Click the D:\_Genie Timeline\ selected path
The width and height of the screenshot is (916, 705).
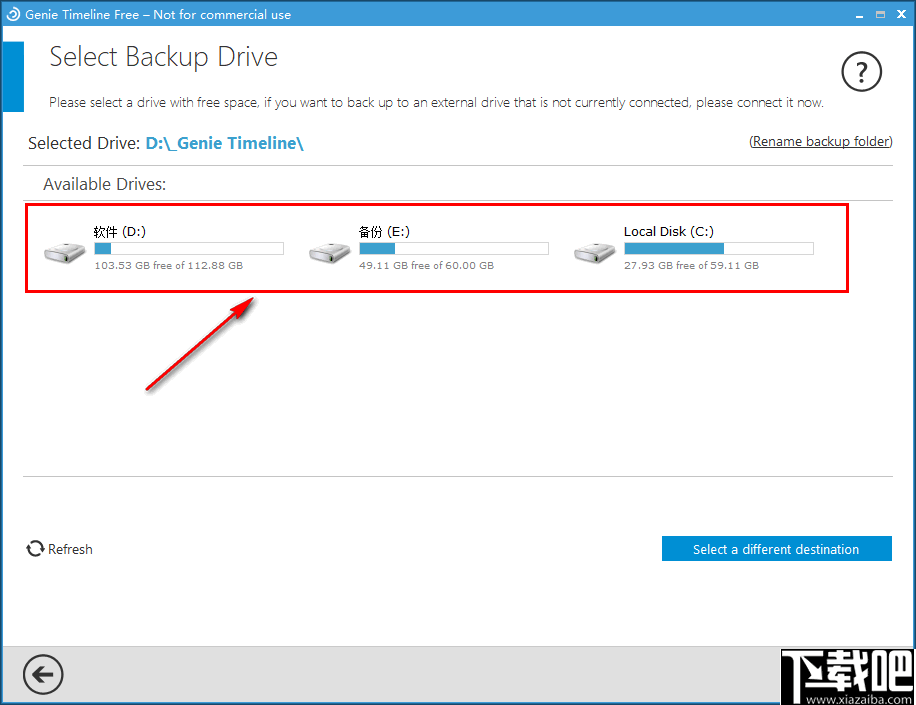(224, 143)
